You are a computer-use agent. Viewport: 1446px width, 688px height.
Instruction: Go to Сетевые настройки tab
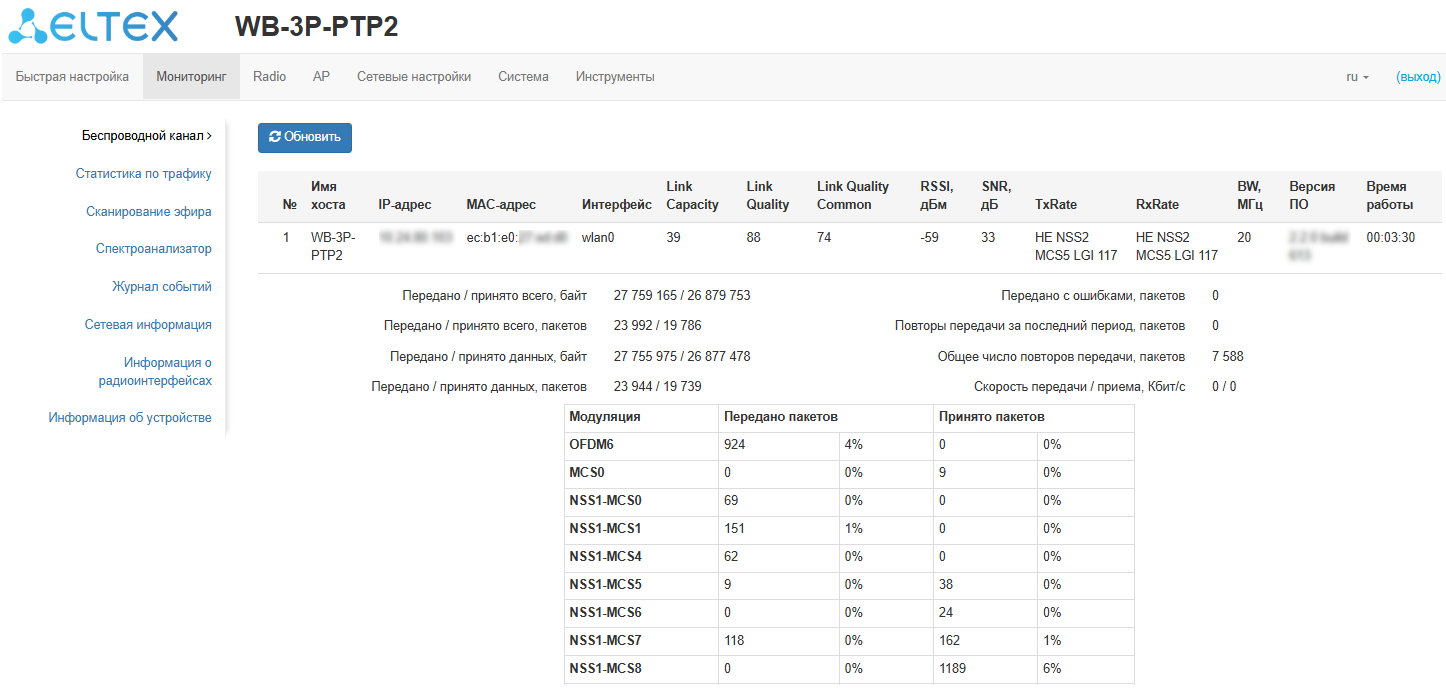pyautogui.click(x=414, y=77)
